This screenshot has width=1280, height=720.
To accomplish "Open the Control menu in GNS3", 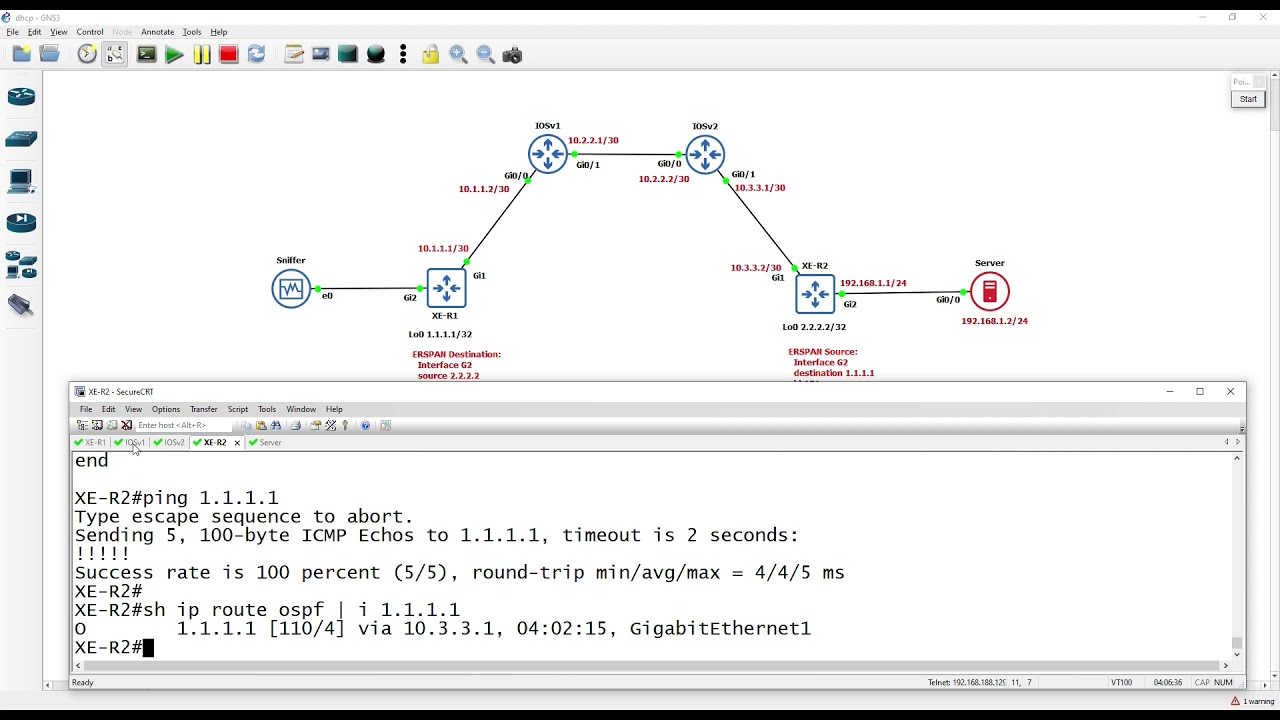I will coord(90,32).
